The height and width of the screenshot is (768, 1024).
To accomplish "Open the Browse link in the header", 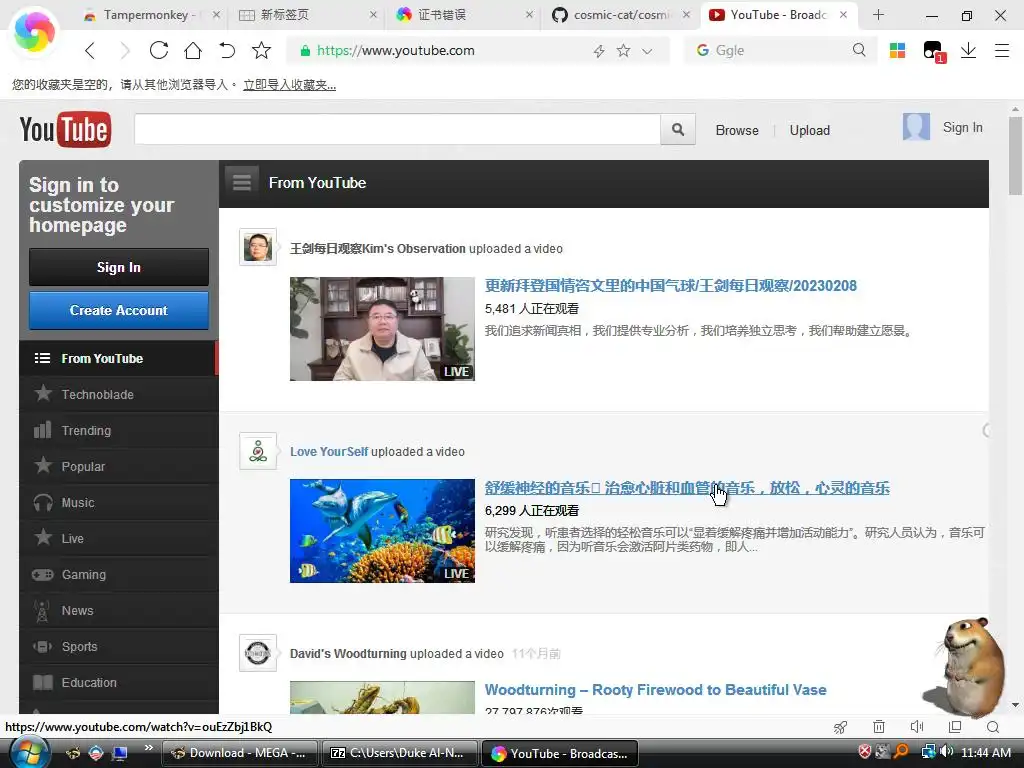I will 737,130.
